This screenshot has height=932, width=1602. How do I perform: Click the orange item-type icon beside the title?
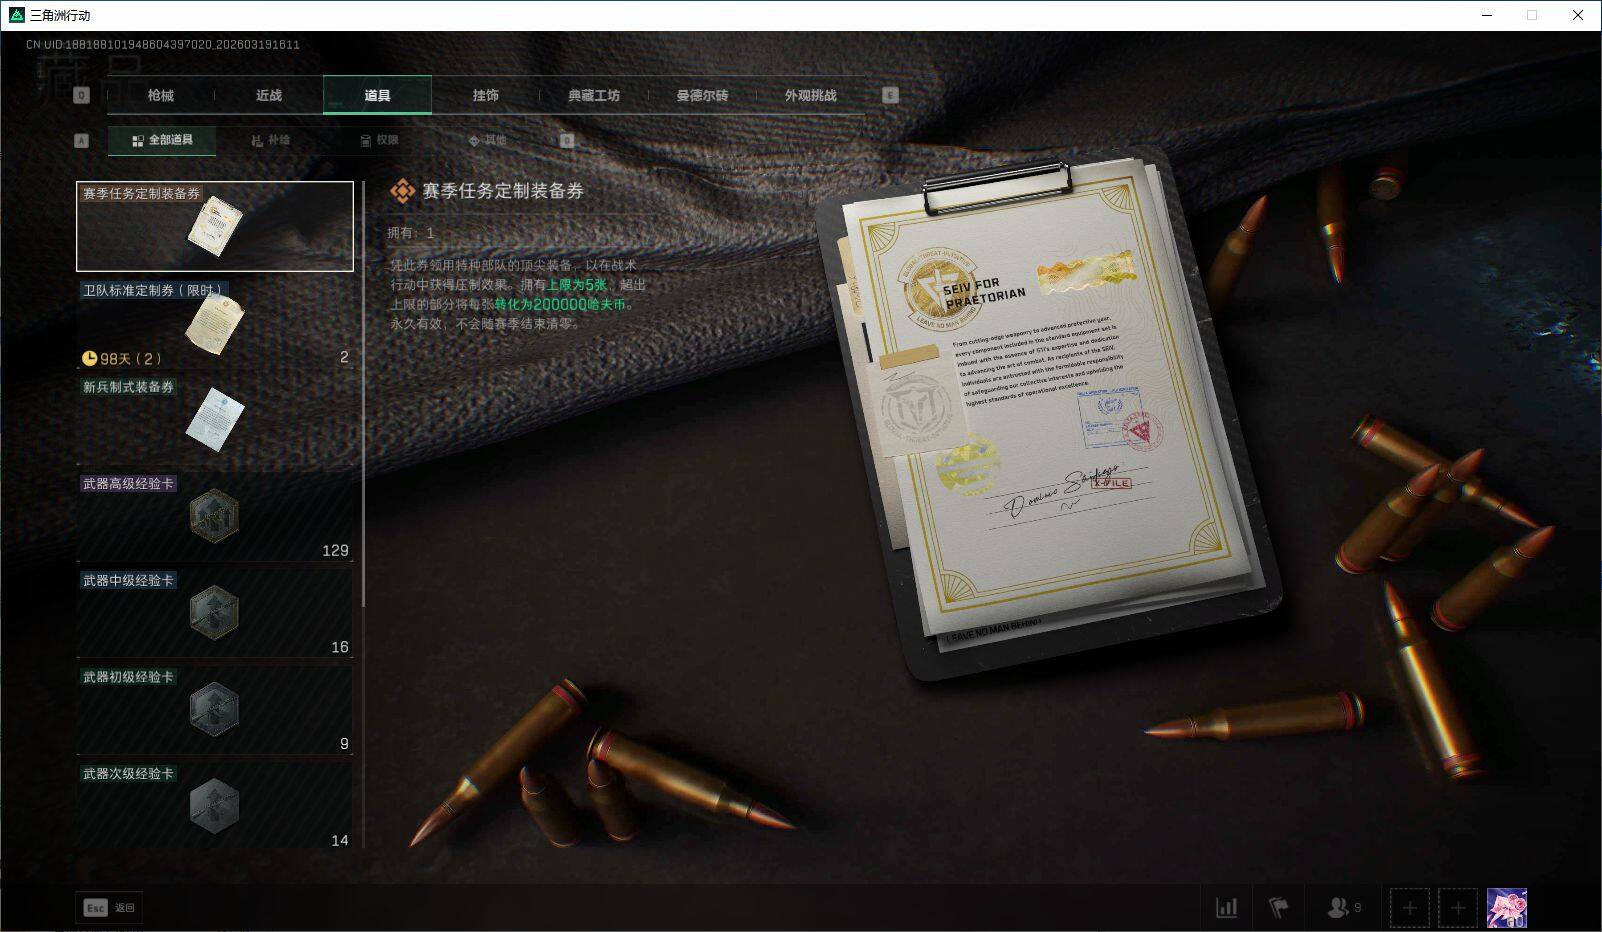tap(402, 191)
